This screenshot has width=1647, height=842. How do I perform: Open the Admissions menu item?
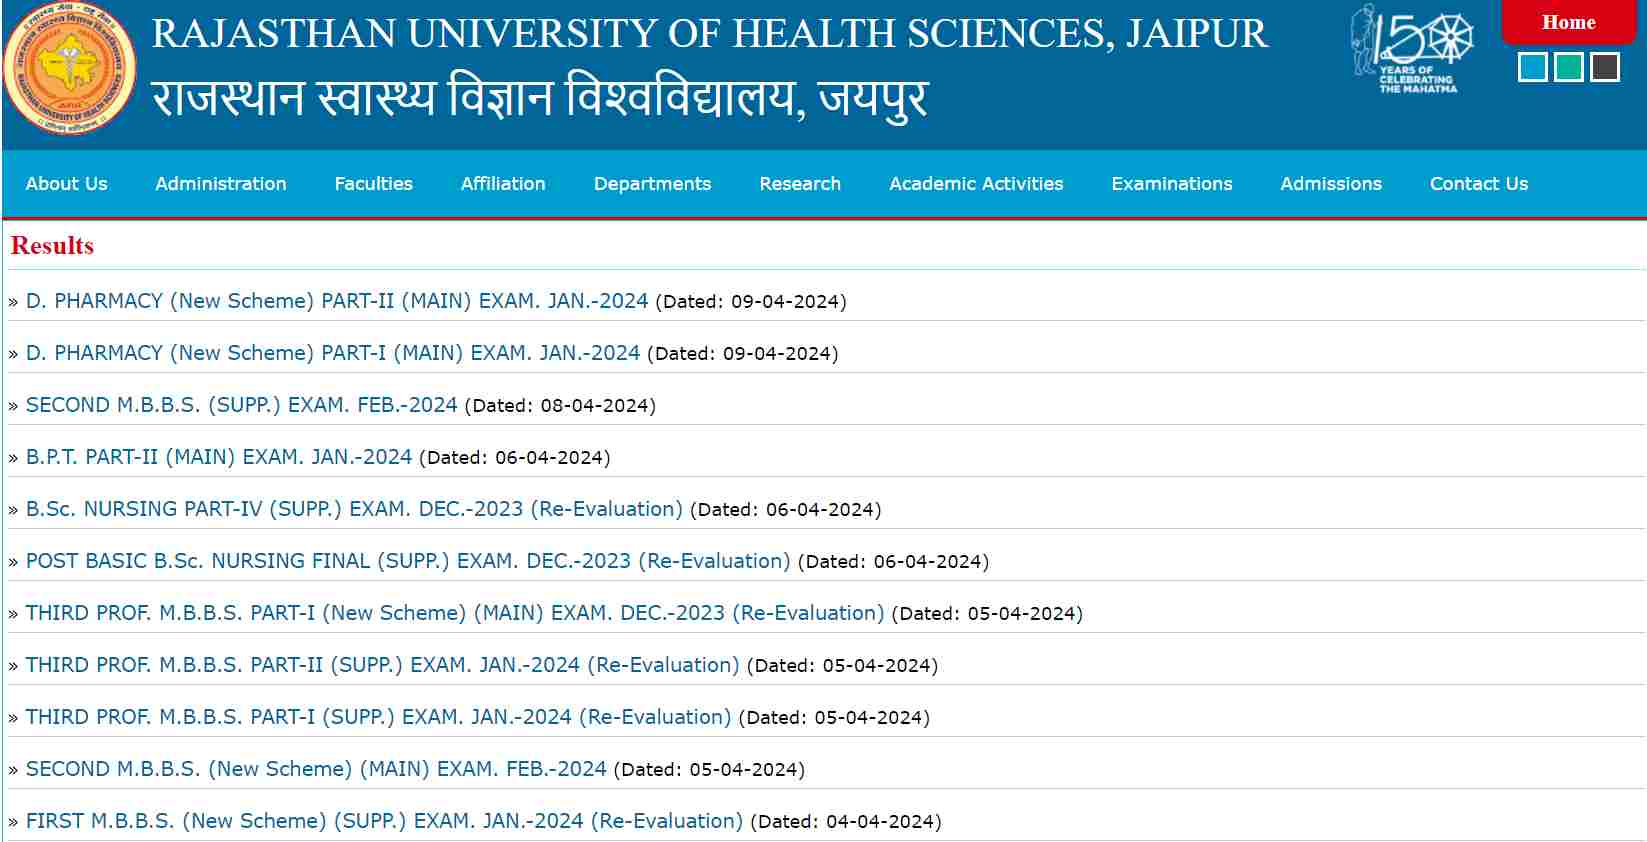(x=1330, y=184)
